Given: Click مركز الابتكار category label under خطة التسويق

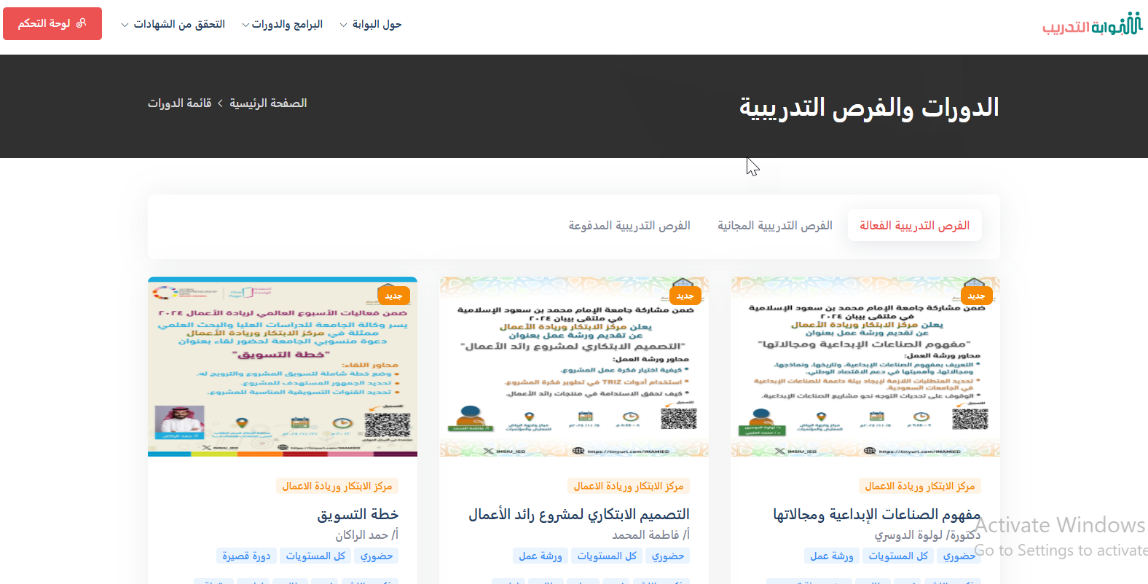Looking at the screenshot, I should 337,486.
